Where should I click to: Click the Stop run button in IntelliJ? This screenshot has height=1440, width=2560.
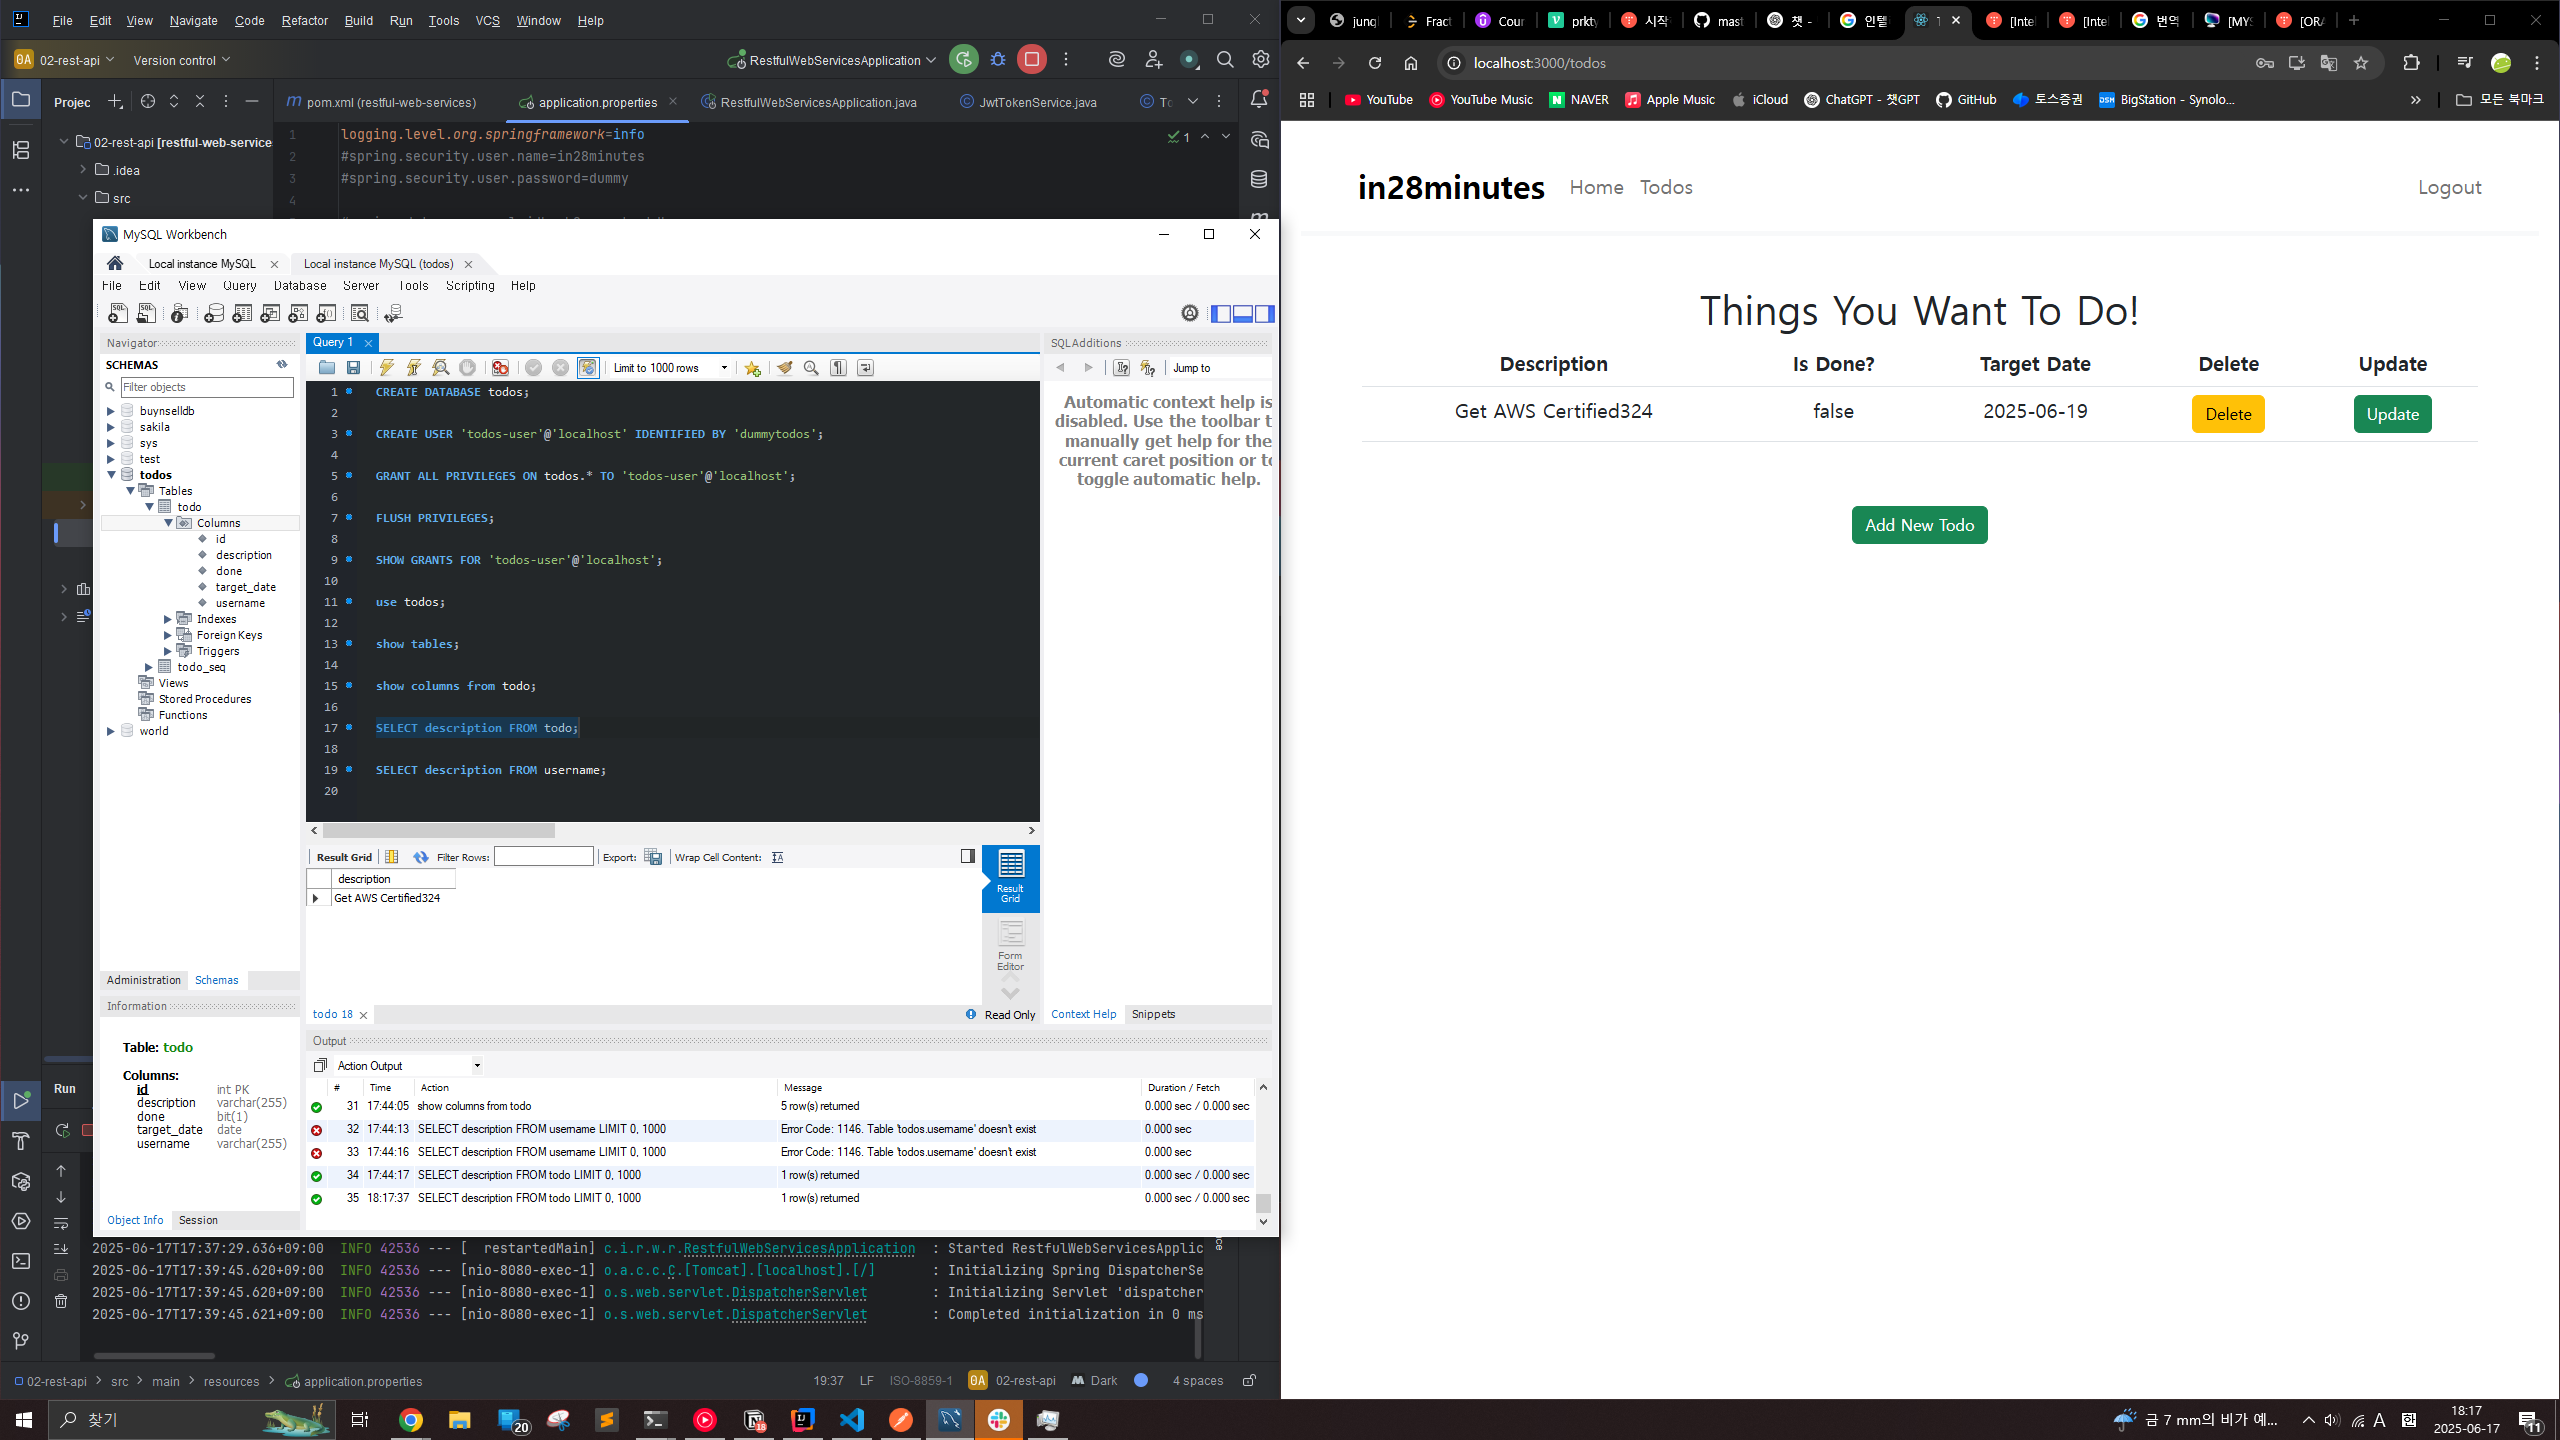(x=1031, y=60)
